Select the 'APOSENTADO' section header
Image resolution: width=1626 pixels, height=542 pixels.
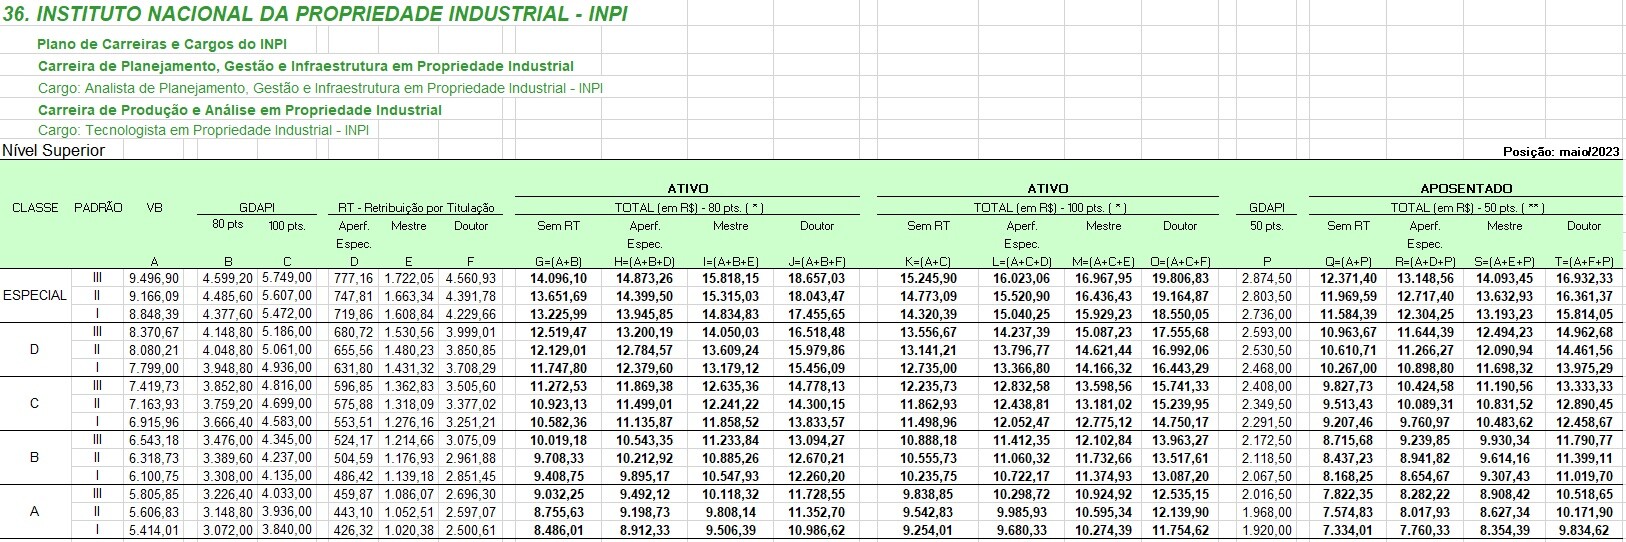point(1467,188)
